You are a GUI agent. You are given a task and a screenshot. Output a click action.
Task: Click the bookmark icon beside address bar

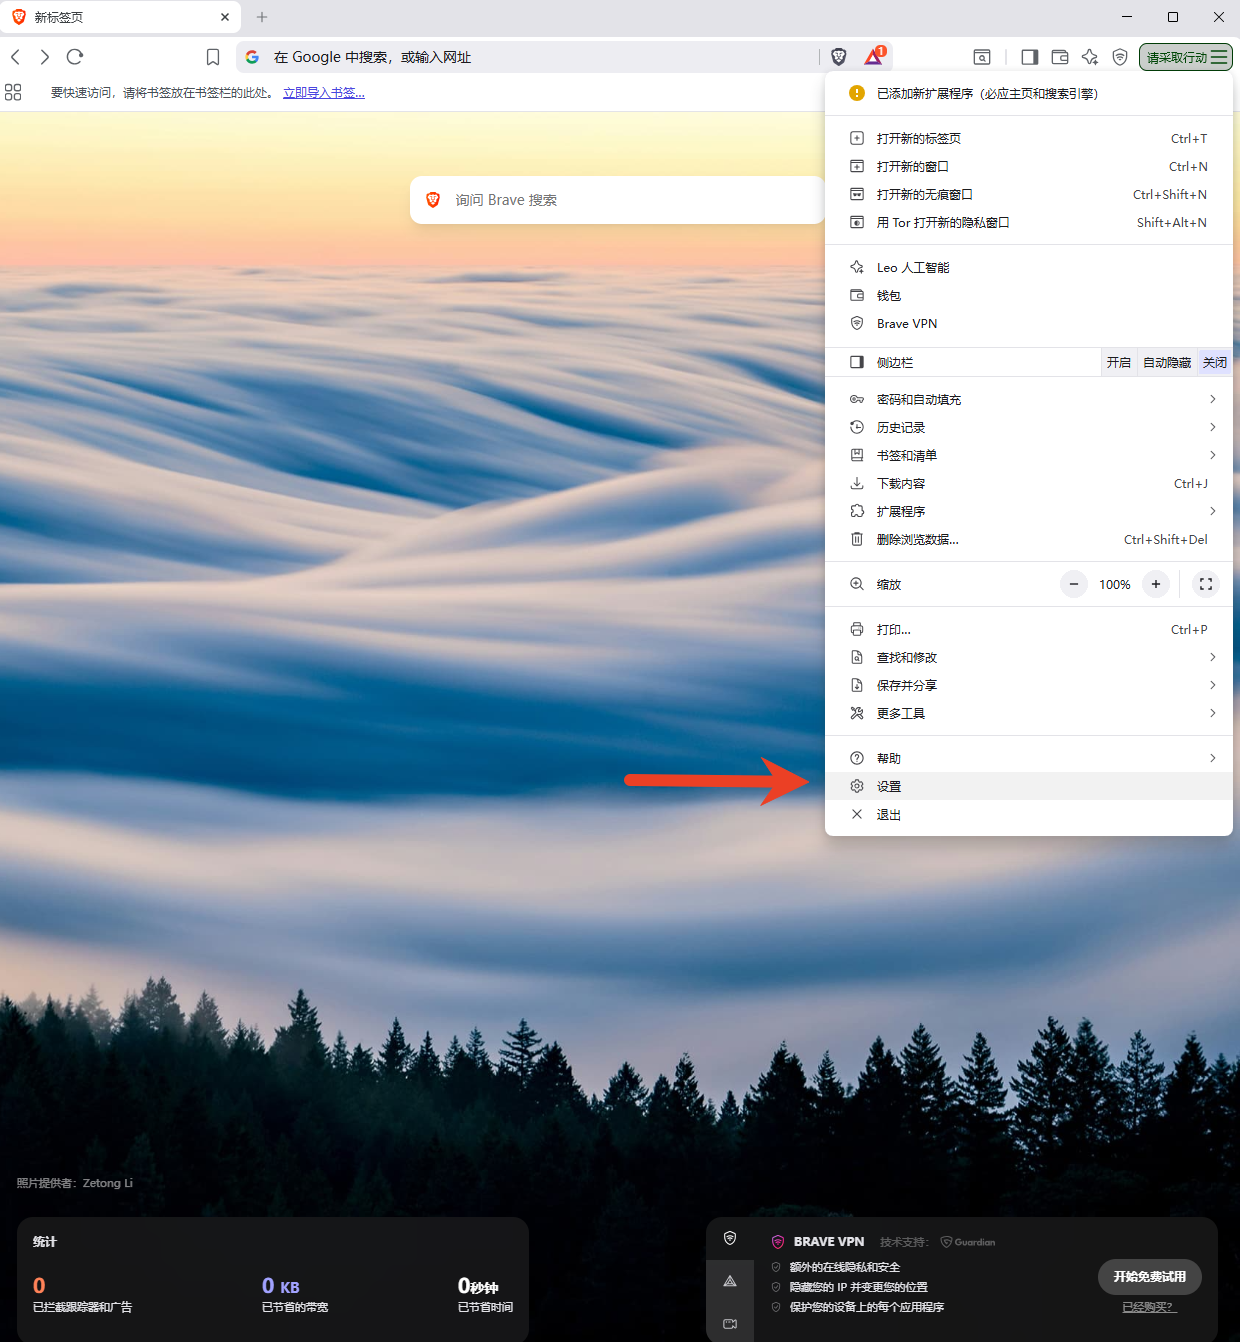coord(213,57)
